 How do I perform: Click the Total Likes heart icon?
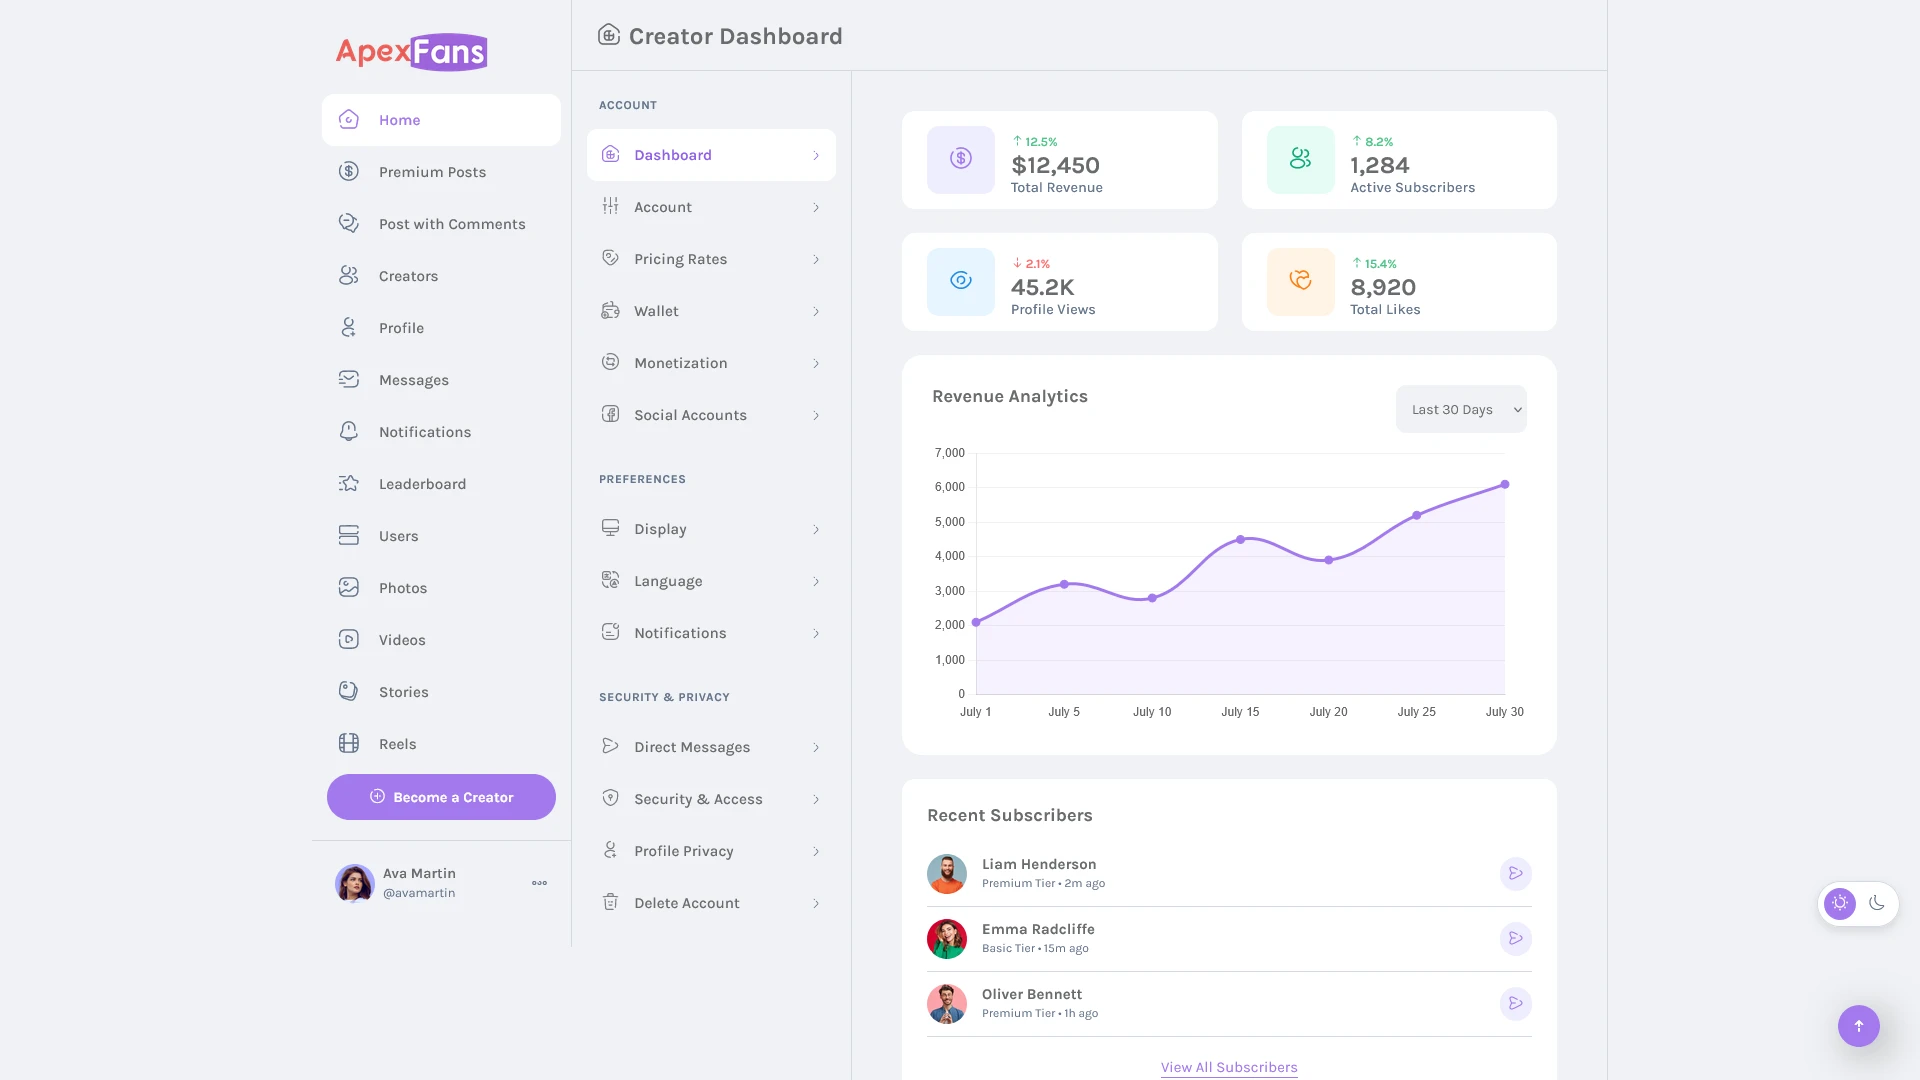pos(1300,281)
